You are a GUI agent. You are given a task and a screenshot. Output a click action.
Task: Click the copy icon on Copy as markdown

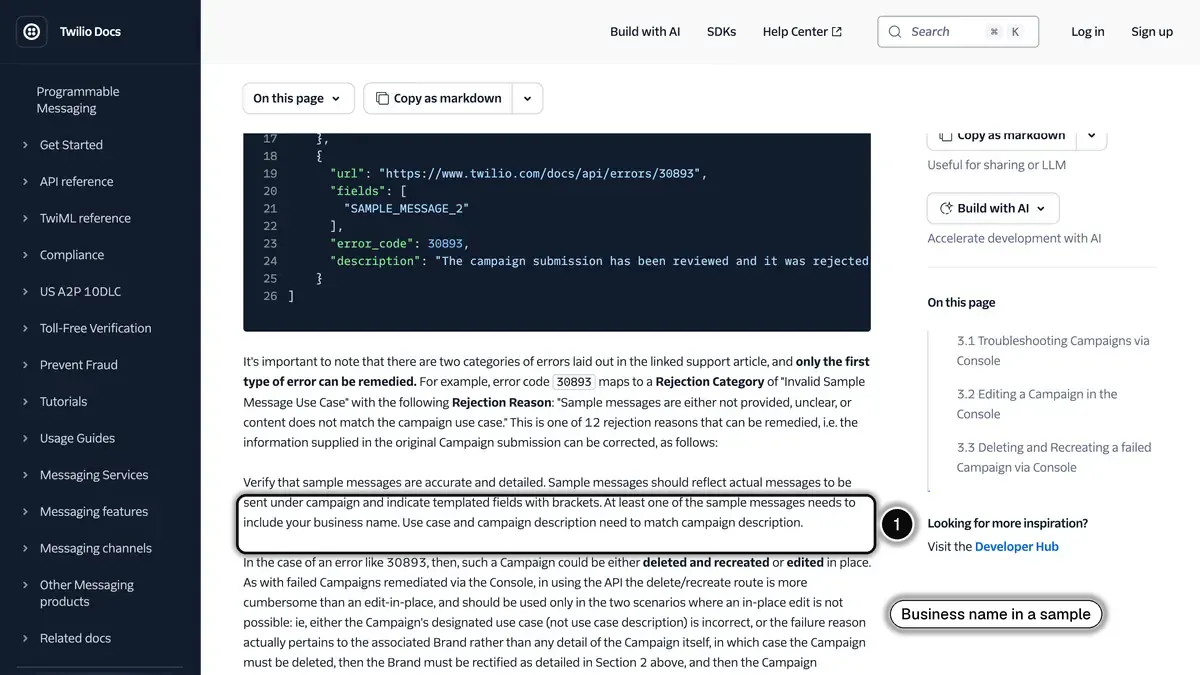[x=382, y=98]
